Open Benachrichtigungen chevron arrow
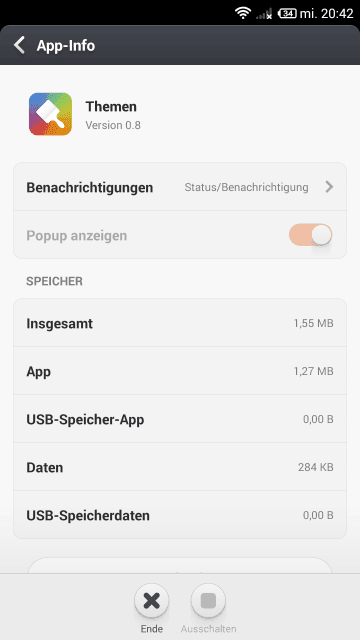Image resolution: width=360 pixels, height=640 pixels. [x=329, y=187]
